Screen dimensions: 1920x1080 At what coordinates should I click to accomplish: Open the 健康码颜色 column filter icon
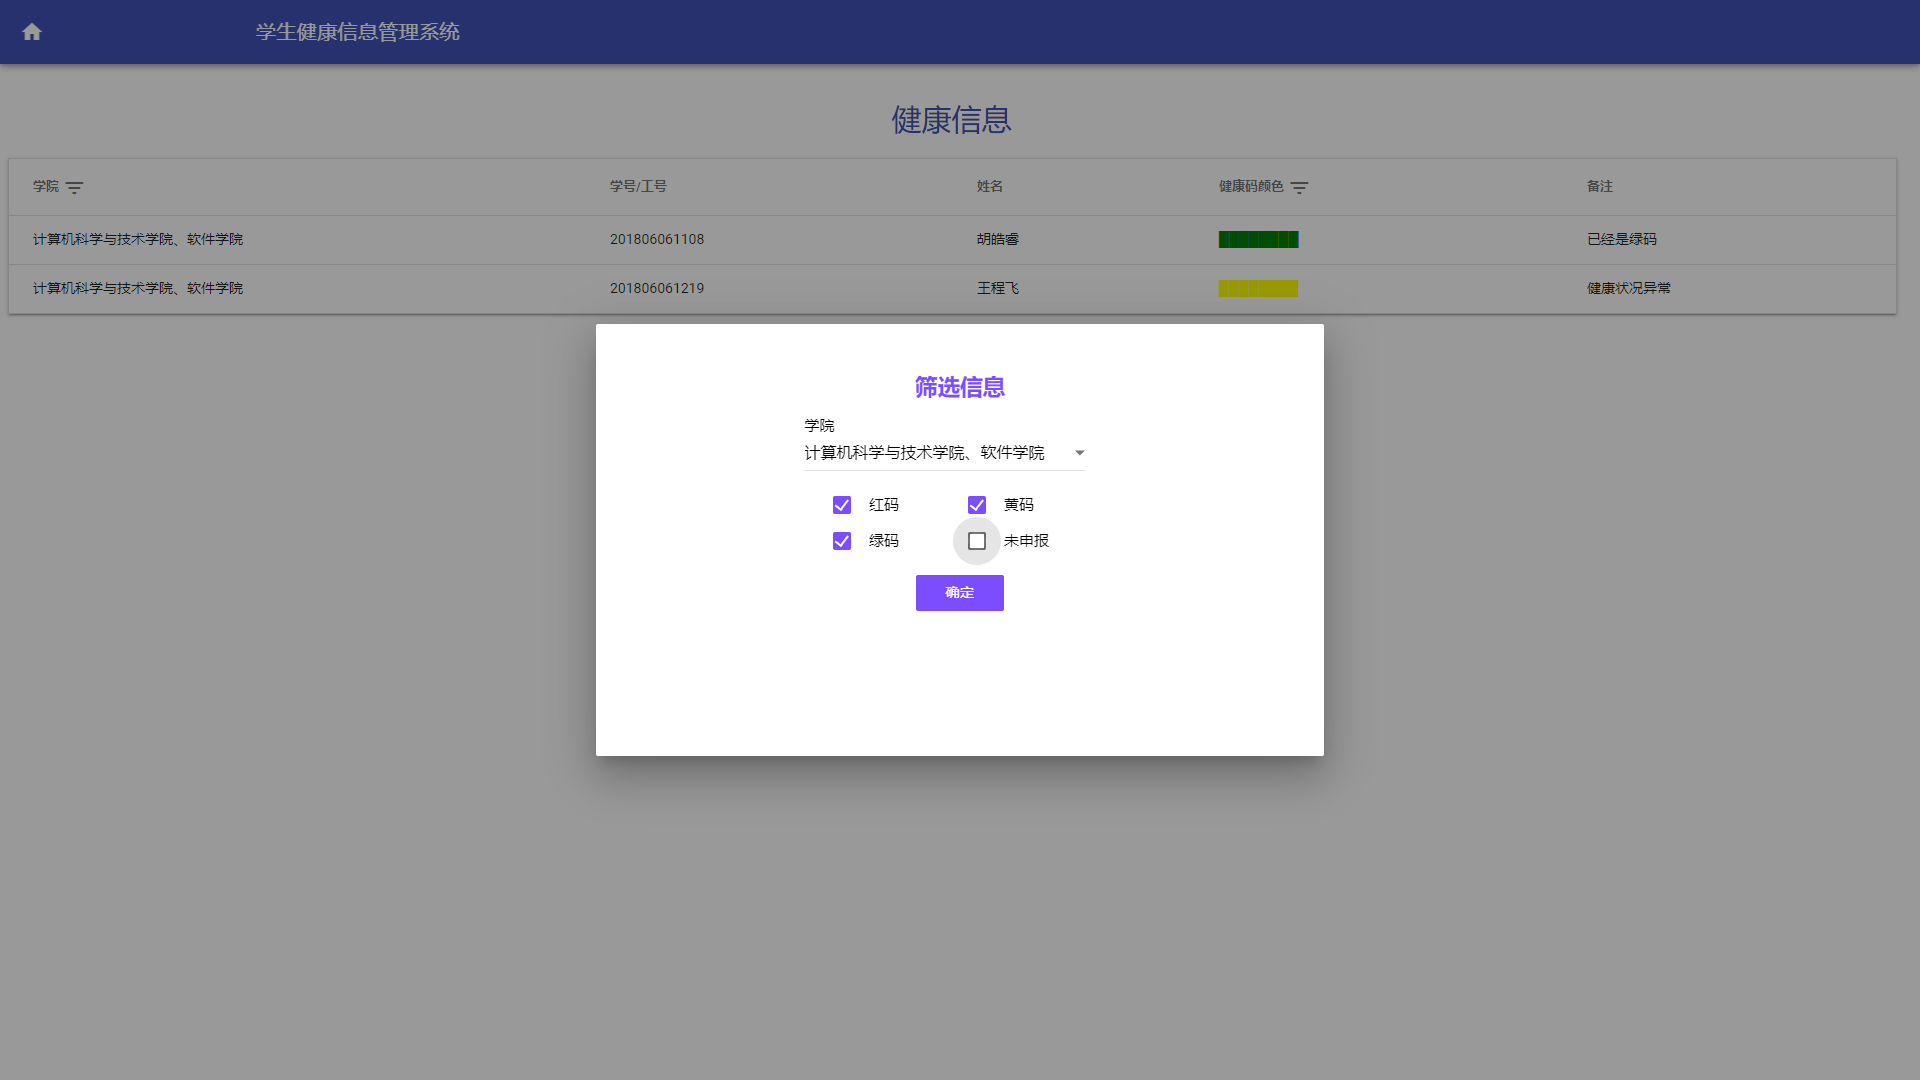(x=1299, y=187)
